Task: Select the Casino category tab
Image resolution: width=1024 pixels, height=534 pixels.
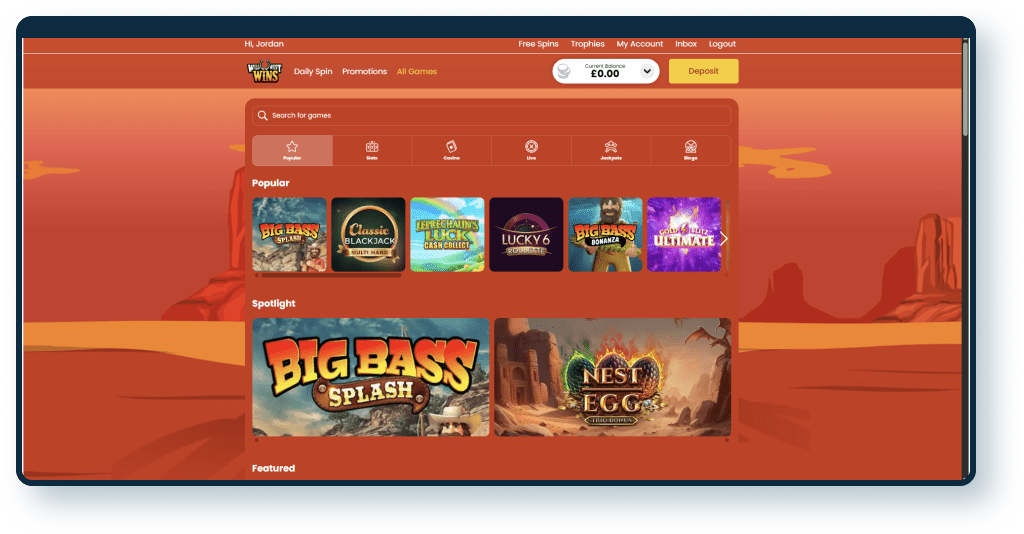Action: tap(451, 151)
